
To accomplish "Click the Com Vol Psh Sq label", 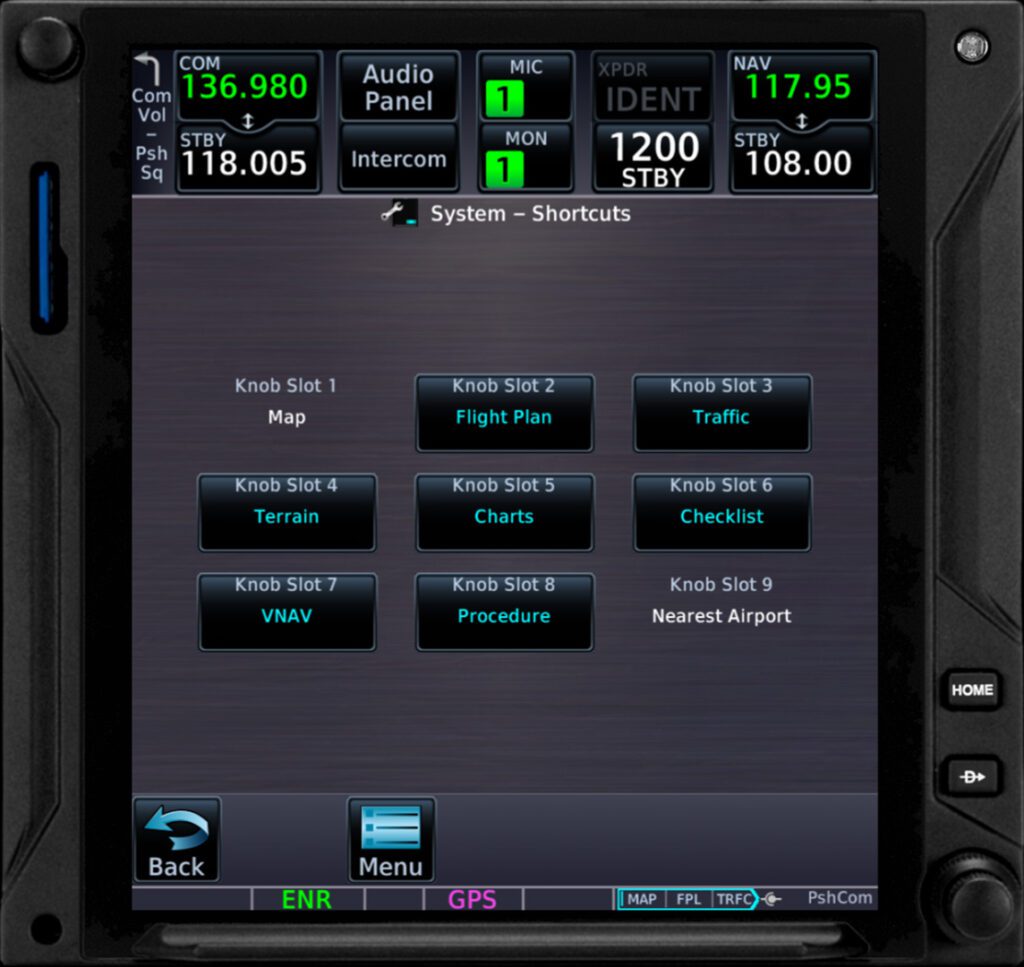I will (152, 134).
